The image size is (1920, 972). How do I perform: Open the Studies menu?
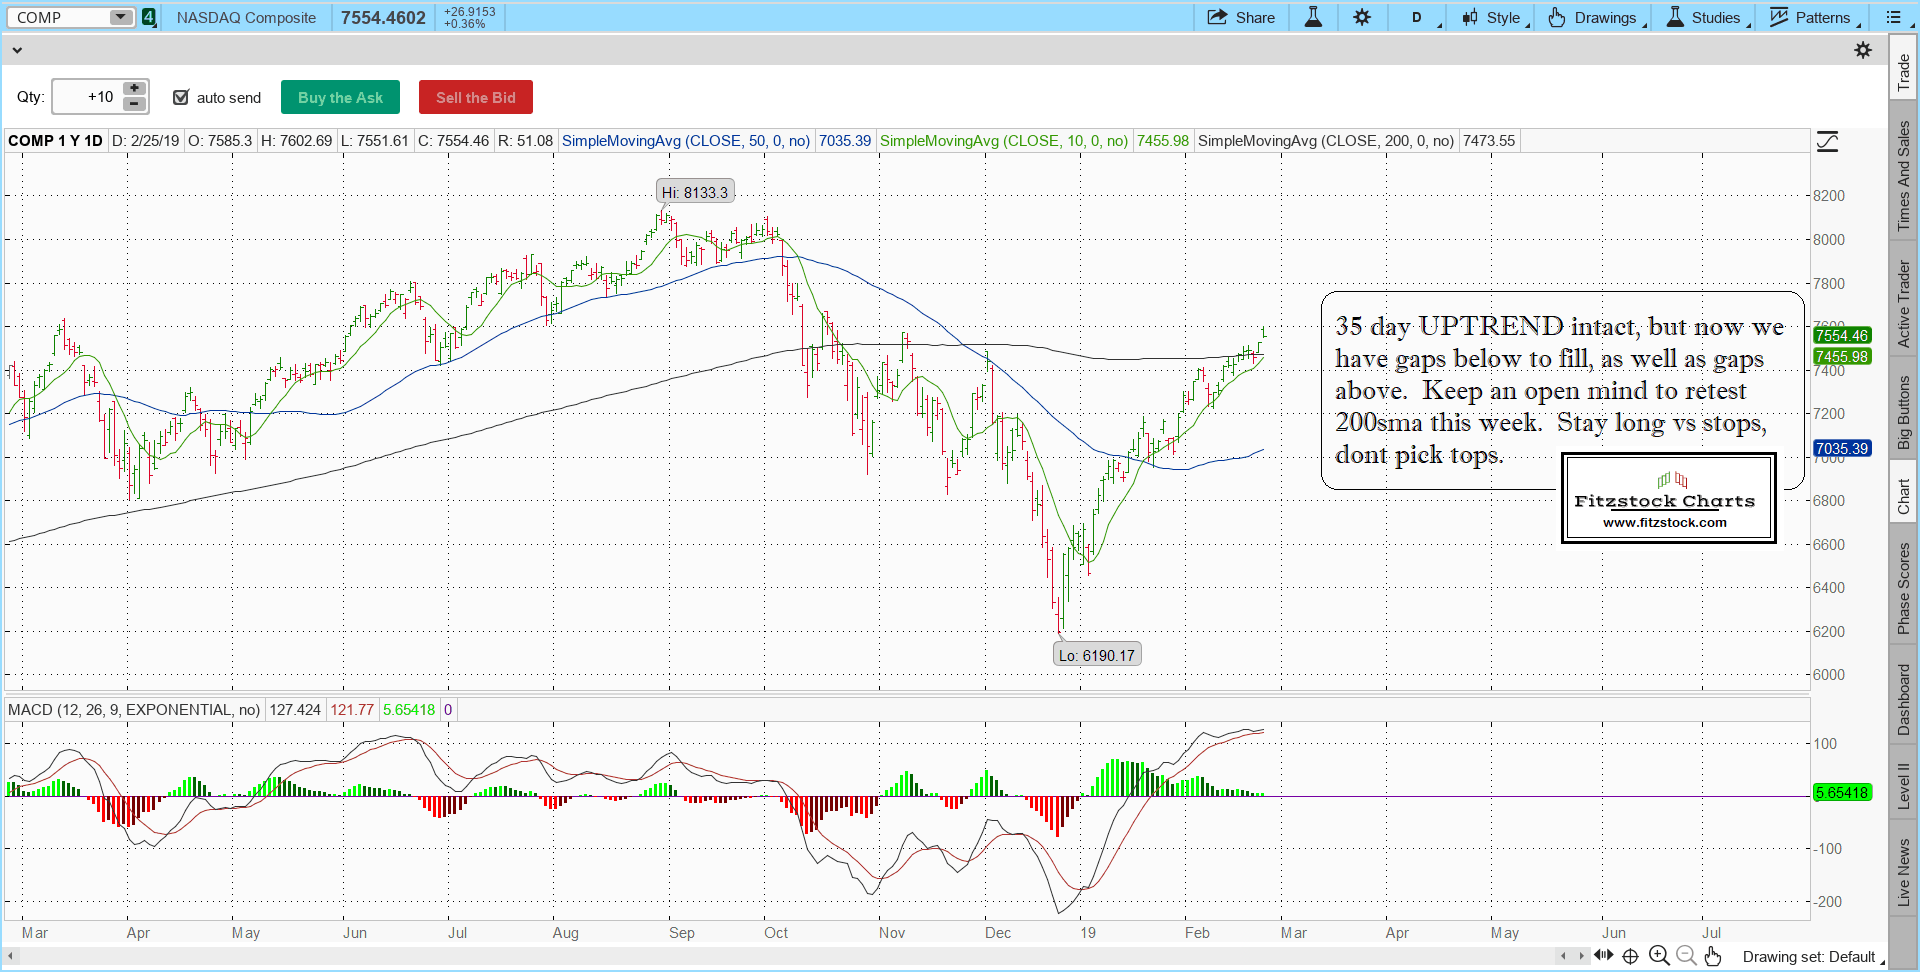1706,17
